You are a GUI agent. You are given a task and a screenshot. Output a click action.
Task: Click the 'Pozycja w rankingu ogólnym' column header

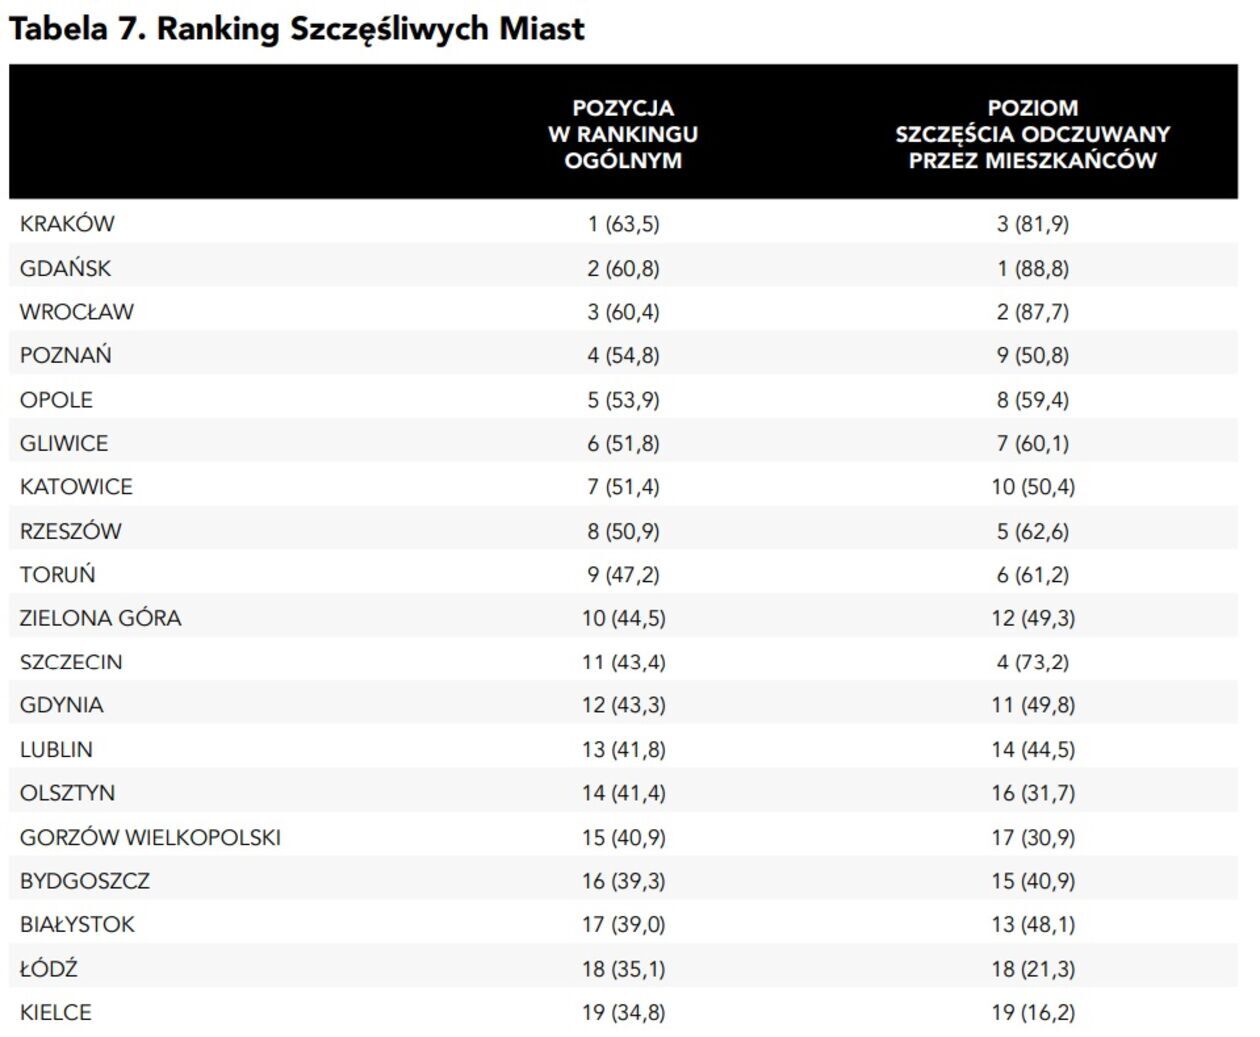pos(622,134)
